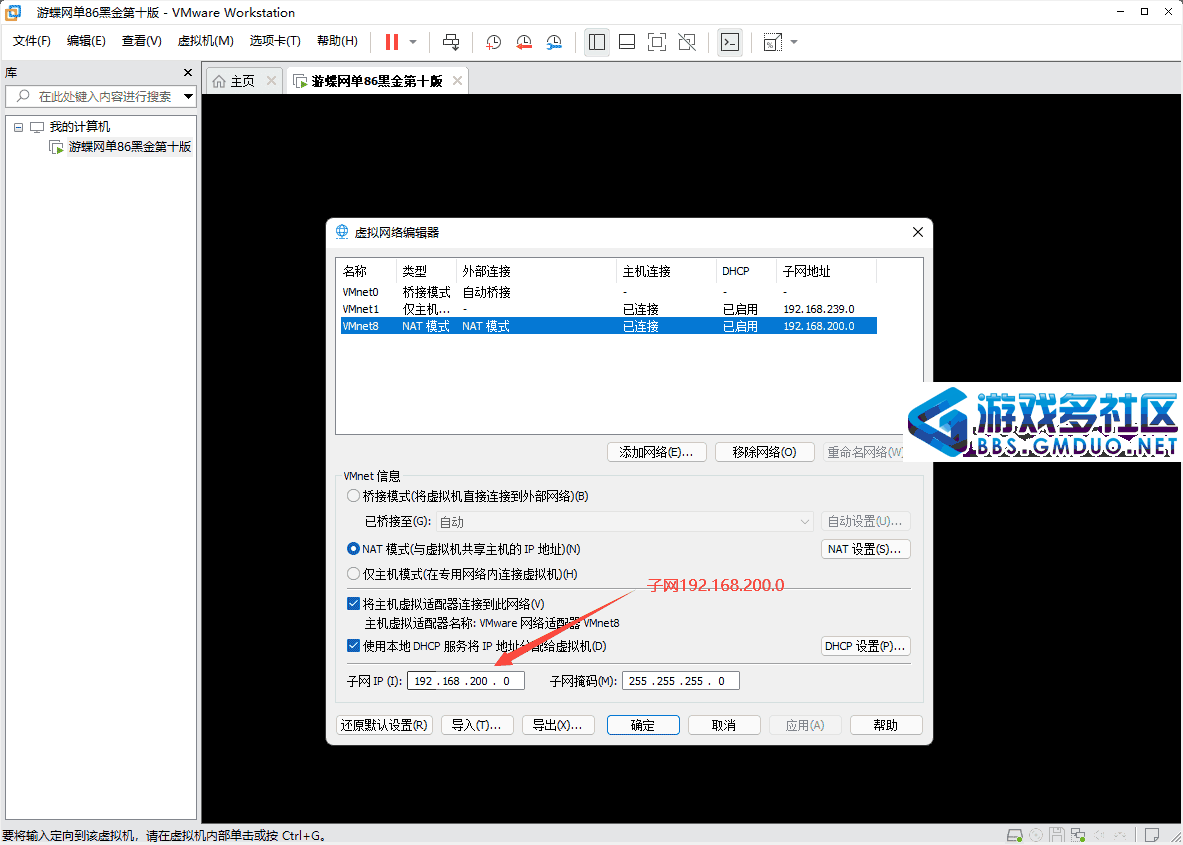Click the 导入(T)... button
The height and width of the screenshot is (845, 1183).
click(x=477, y=725)
